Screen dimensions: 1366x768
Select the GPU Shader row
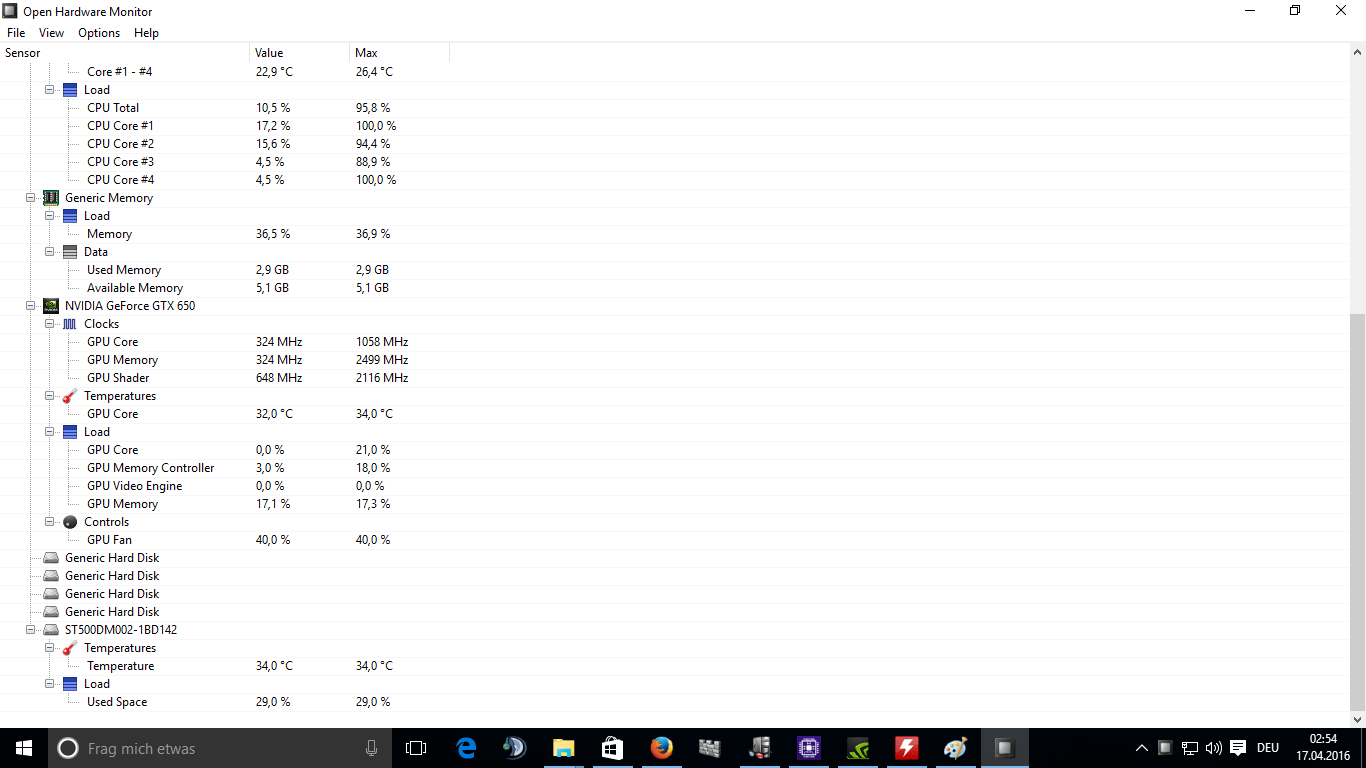click(675, 378)
